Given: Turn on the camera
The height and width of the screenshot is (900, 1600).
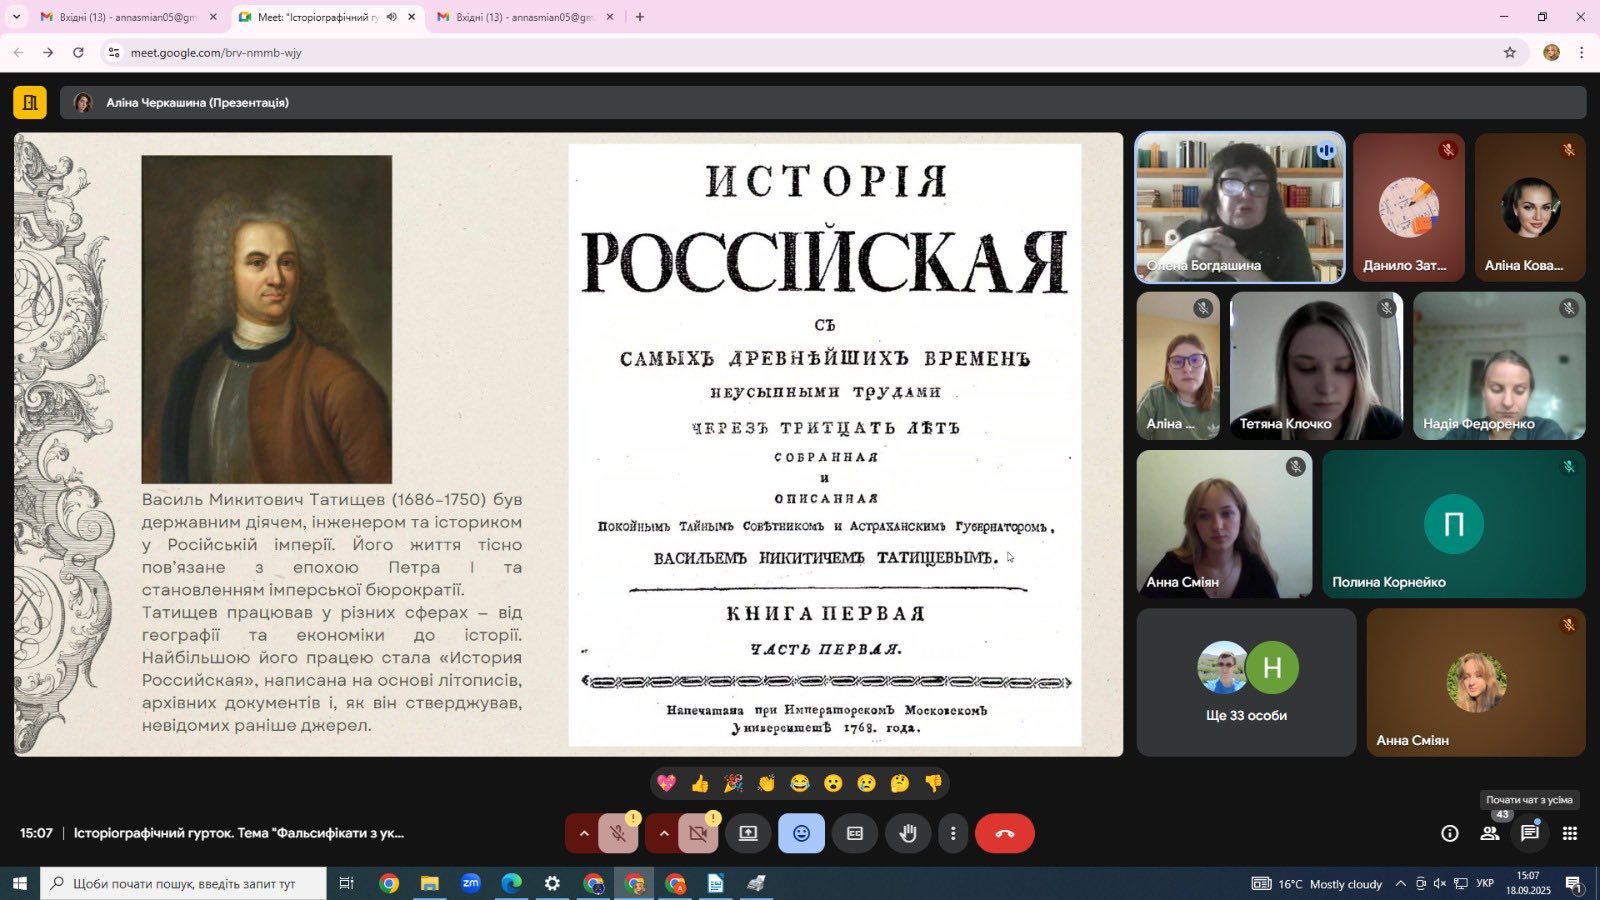Looking at the screenshot, I should 698,833.
